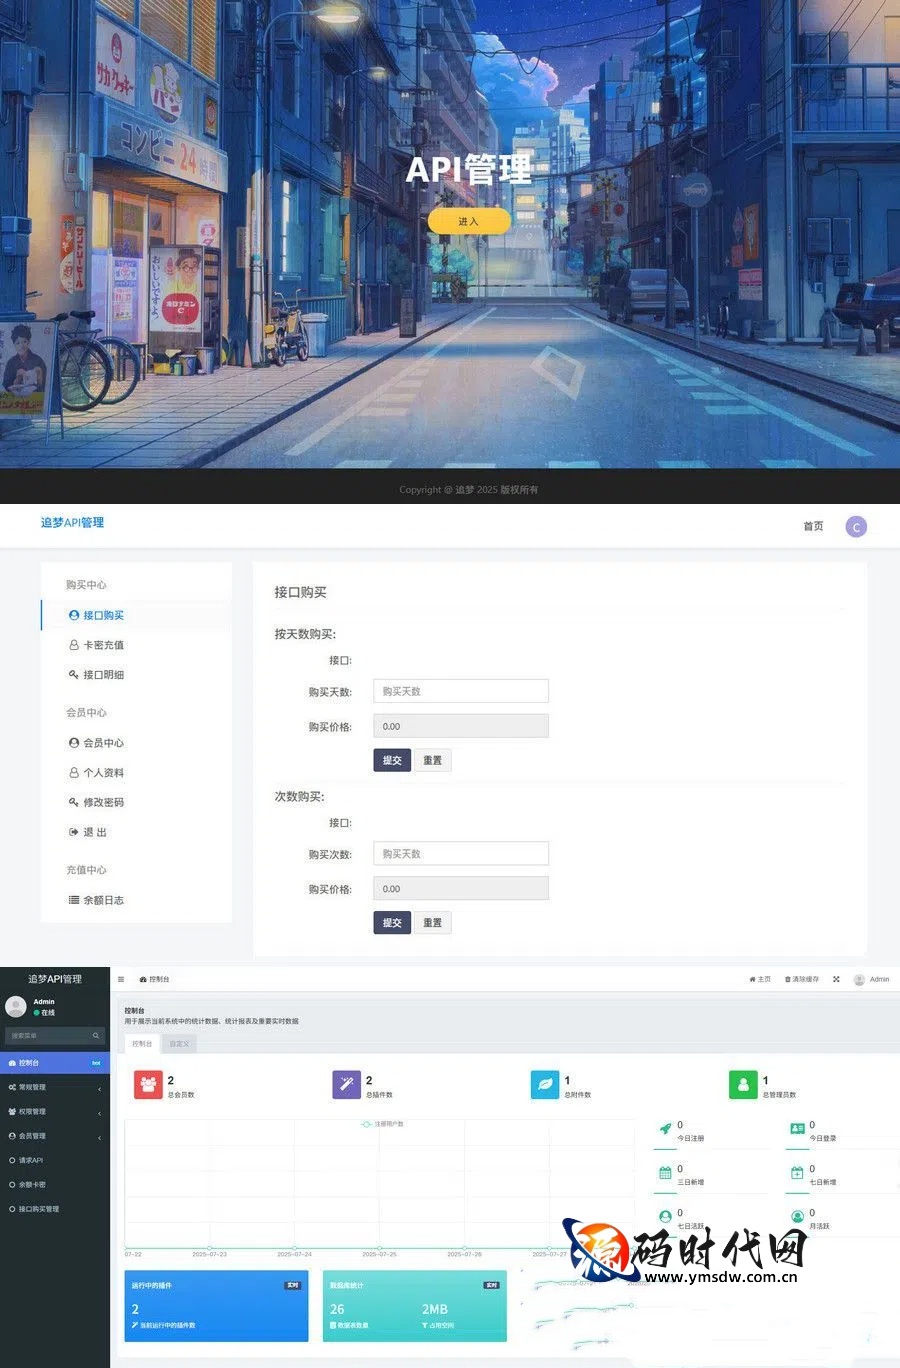900x1368 pixels.
Task: Click 清除缓存 in the admin header
Action: (x=802, y=979)
